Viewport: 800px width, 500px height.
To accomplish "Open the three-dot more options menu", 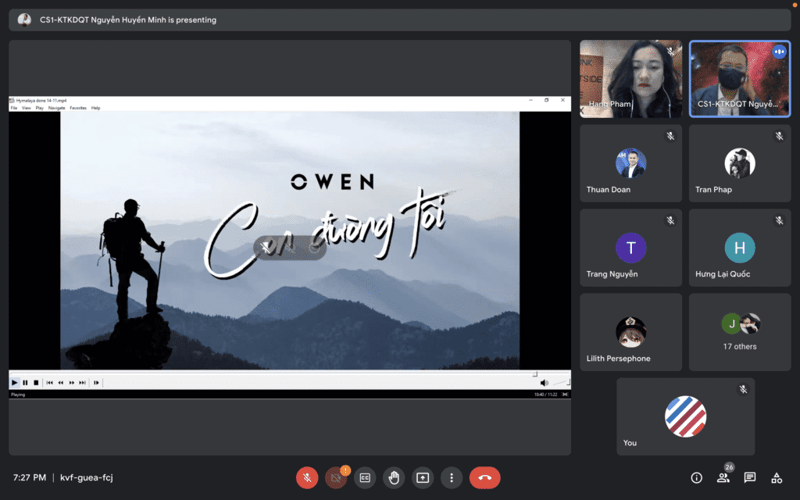I will (452, 478).
